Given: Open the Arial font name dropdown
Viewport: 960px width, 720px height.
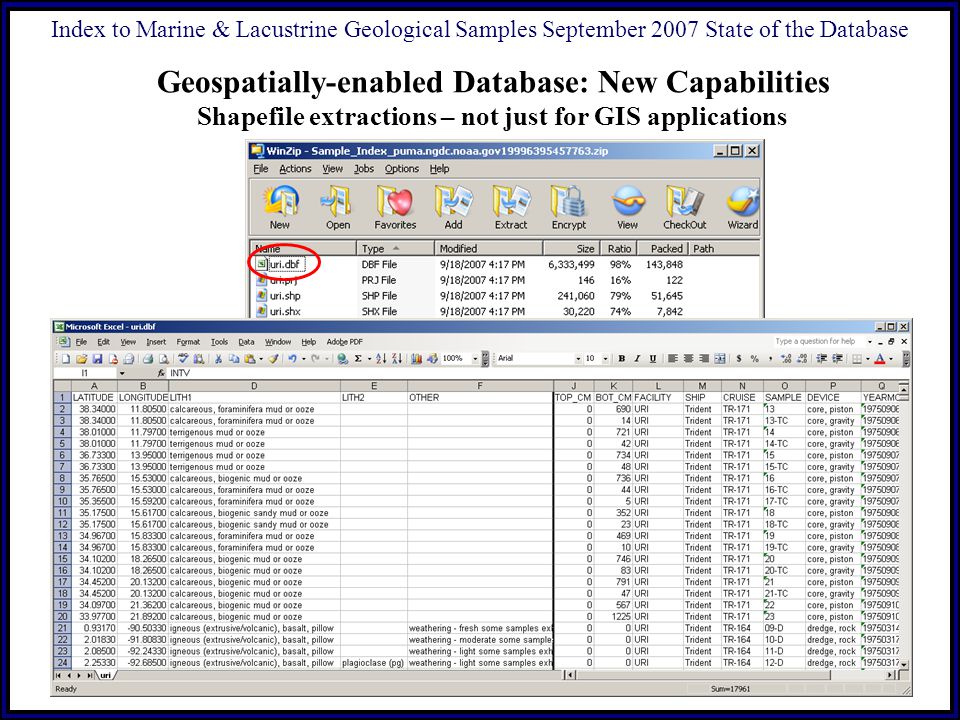Looking at the screenshot, I should 578,358.
